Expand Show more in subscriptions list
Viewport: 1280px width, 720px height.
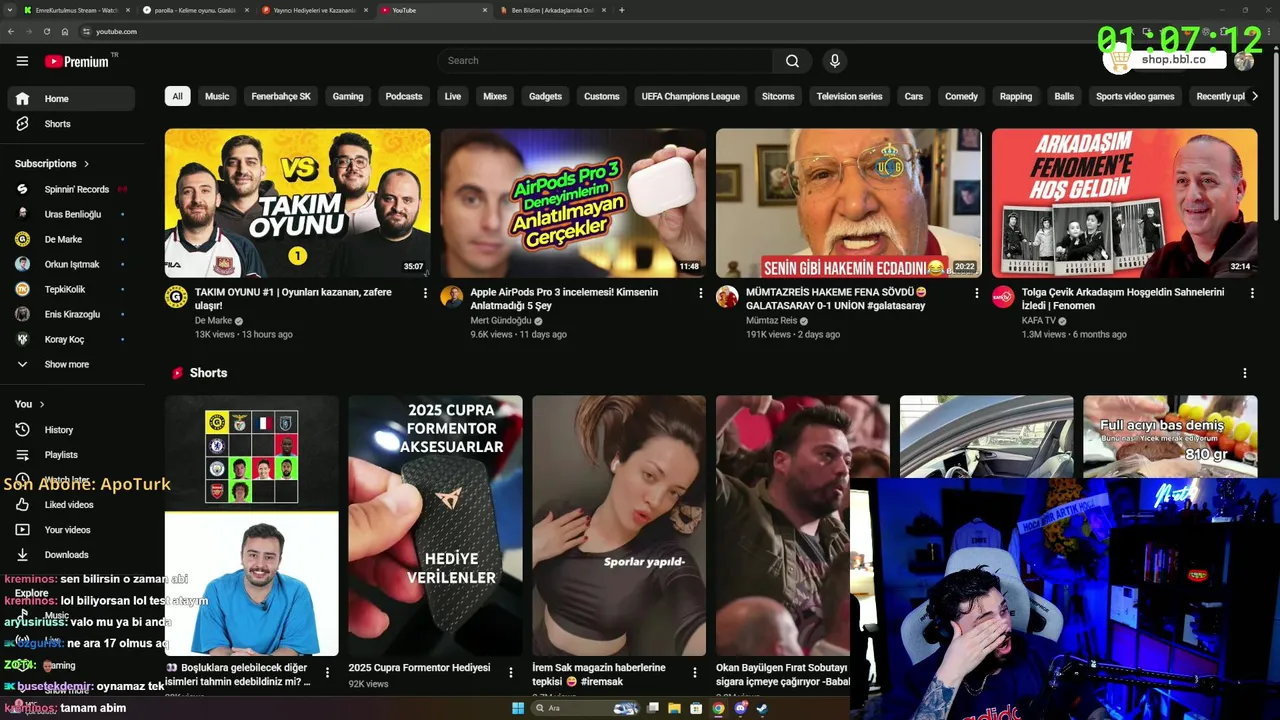pos(71,365)
